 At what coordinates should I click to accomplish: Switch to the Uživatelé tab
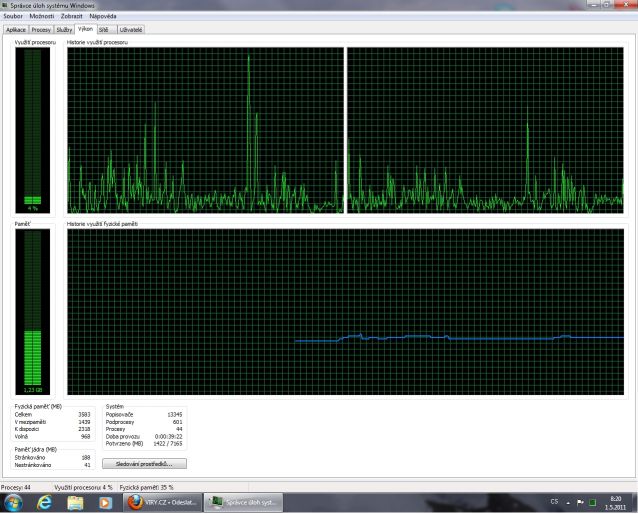pyautogui.click(x=131, y=30)
